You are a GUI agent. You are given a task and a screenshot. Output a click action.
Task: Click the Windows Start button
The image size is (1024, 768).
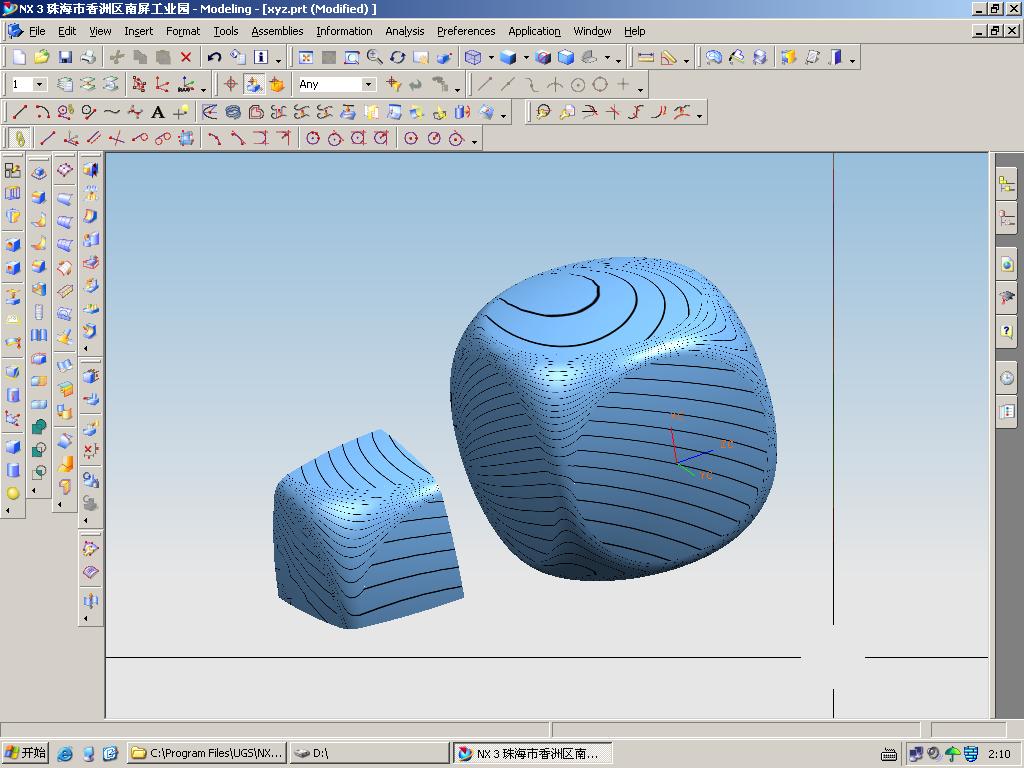[x=26, y=753]
